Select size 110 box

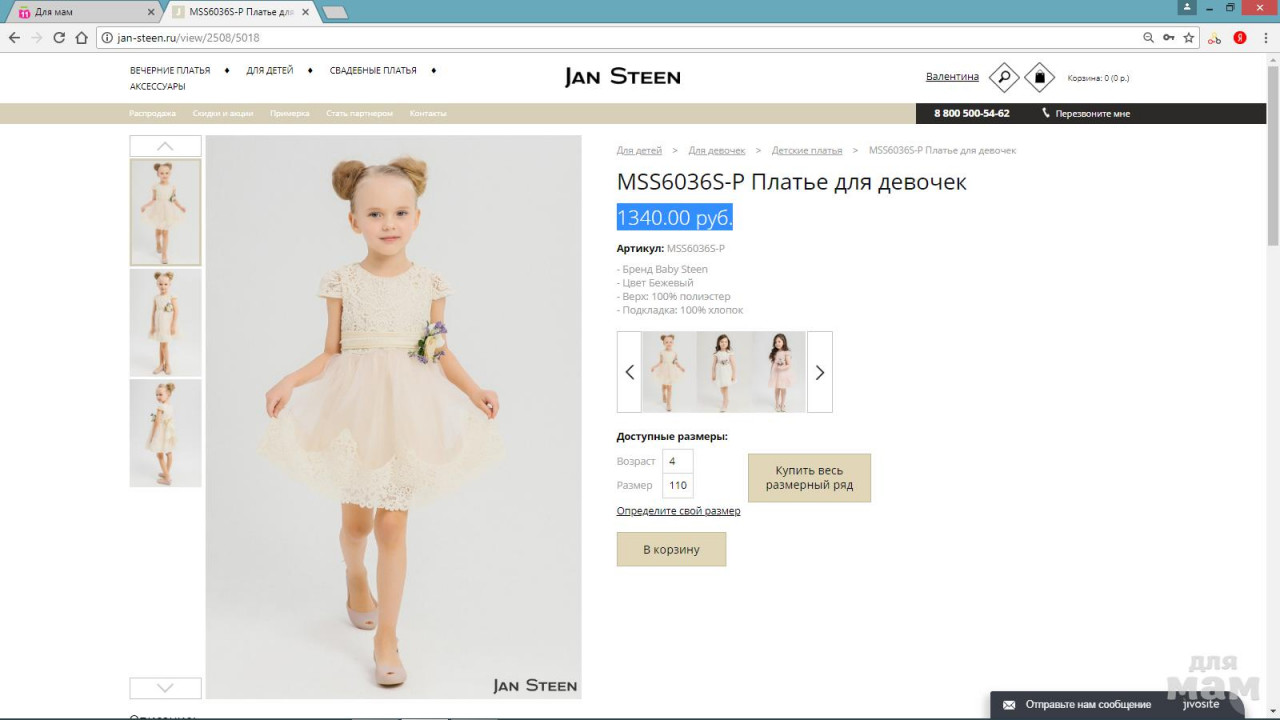click(678, 486)
